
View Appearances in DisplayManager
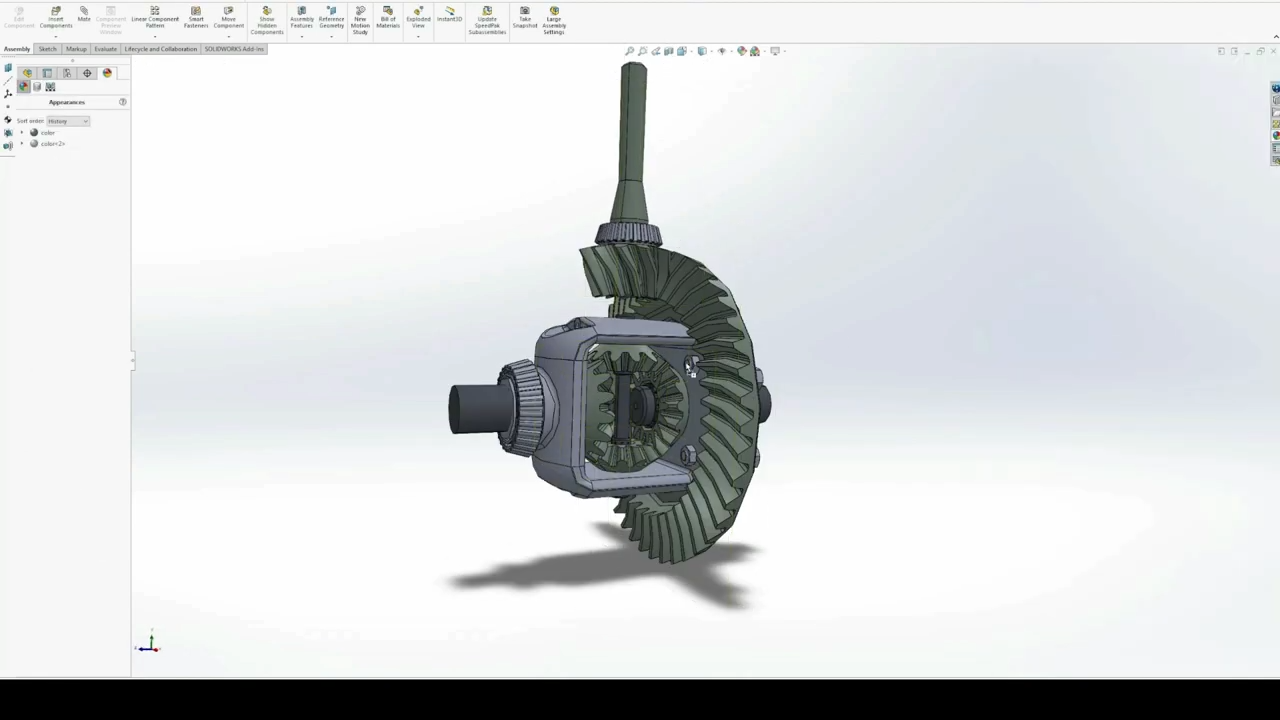point(23,86)
